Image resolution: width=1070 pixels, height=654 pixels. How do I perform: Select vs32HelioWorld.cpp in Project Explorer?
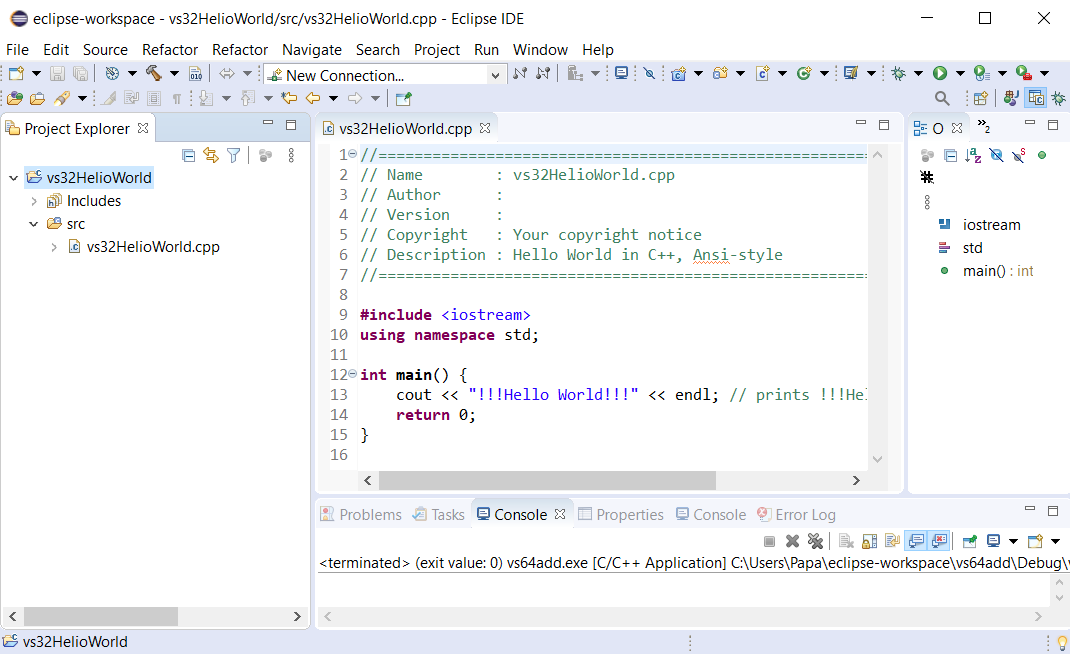(x=144, y=247)
